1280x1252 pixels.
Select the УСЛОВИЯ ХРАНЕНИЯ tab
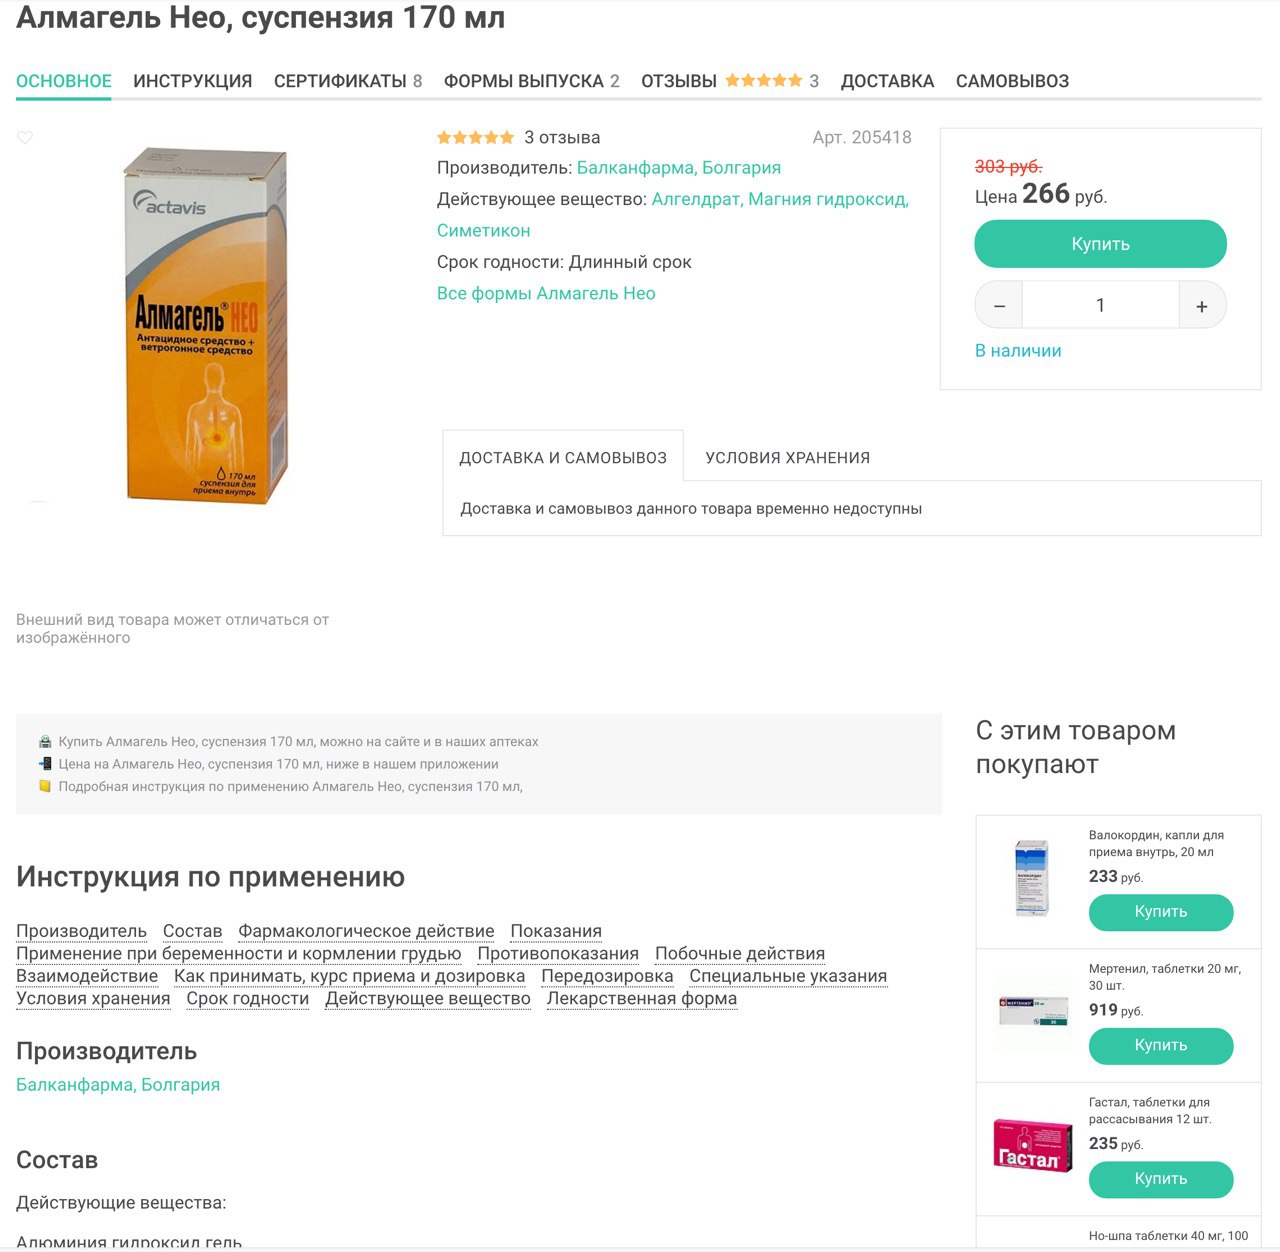point(787,458)
